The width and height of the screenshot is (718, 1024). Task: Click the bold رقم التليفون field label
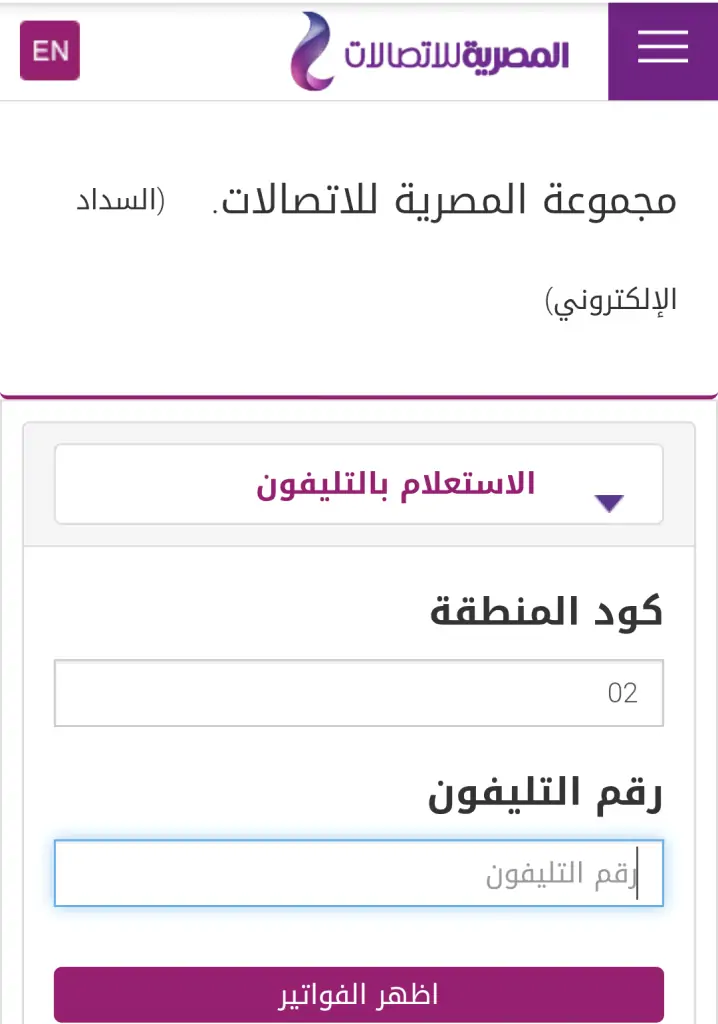coord(545,793)
